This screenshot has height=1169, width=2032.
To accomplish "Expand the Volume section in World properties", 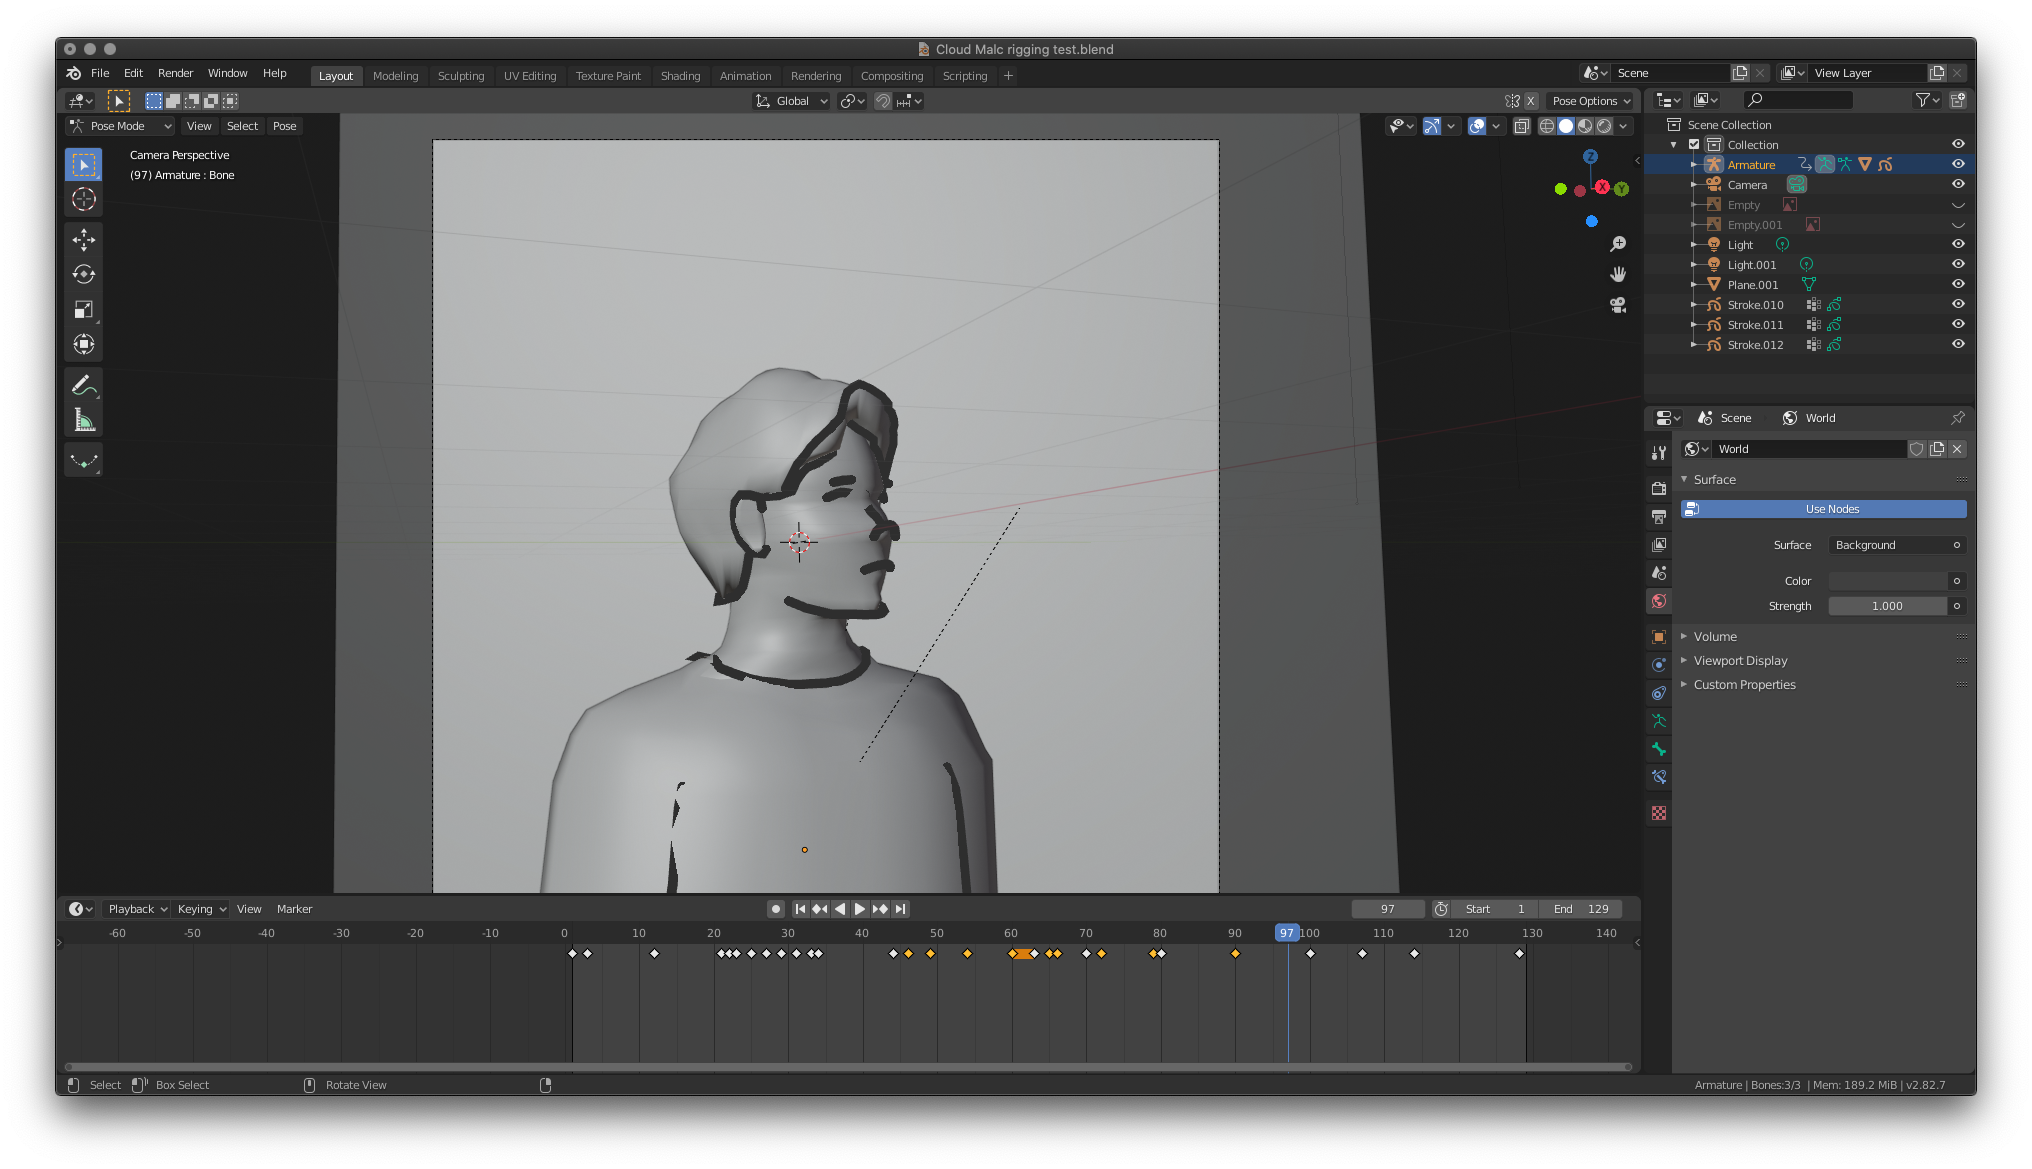I will click(x=1716, y=636).
